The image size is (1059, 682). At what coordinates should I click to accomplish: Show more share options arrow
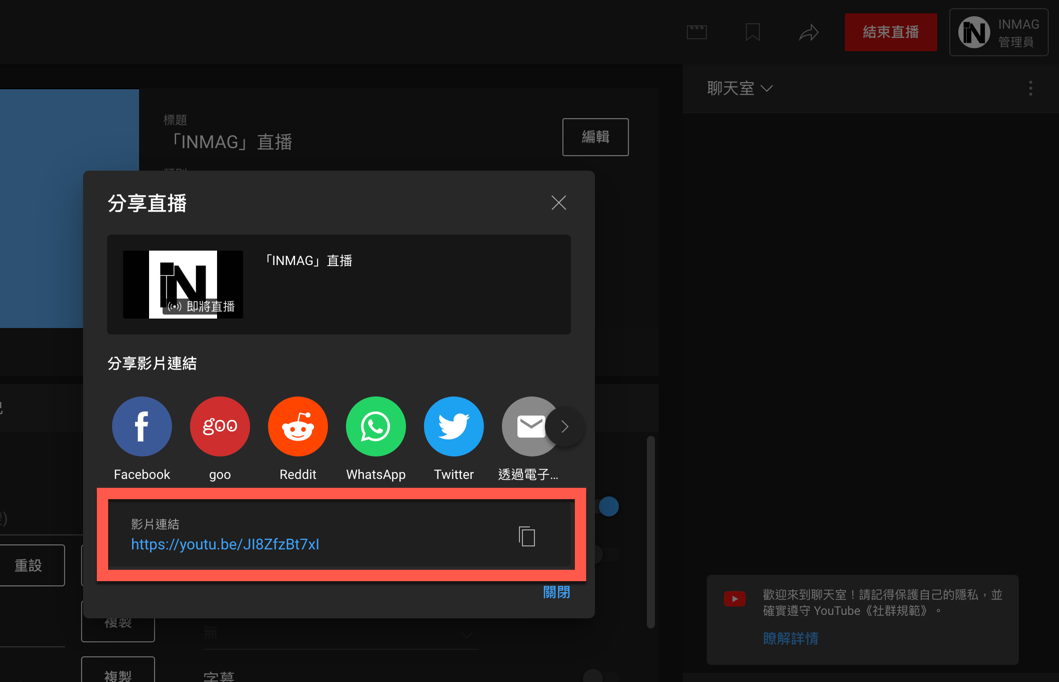[565, 427]
